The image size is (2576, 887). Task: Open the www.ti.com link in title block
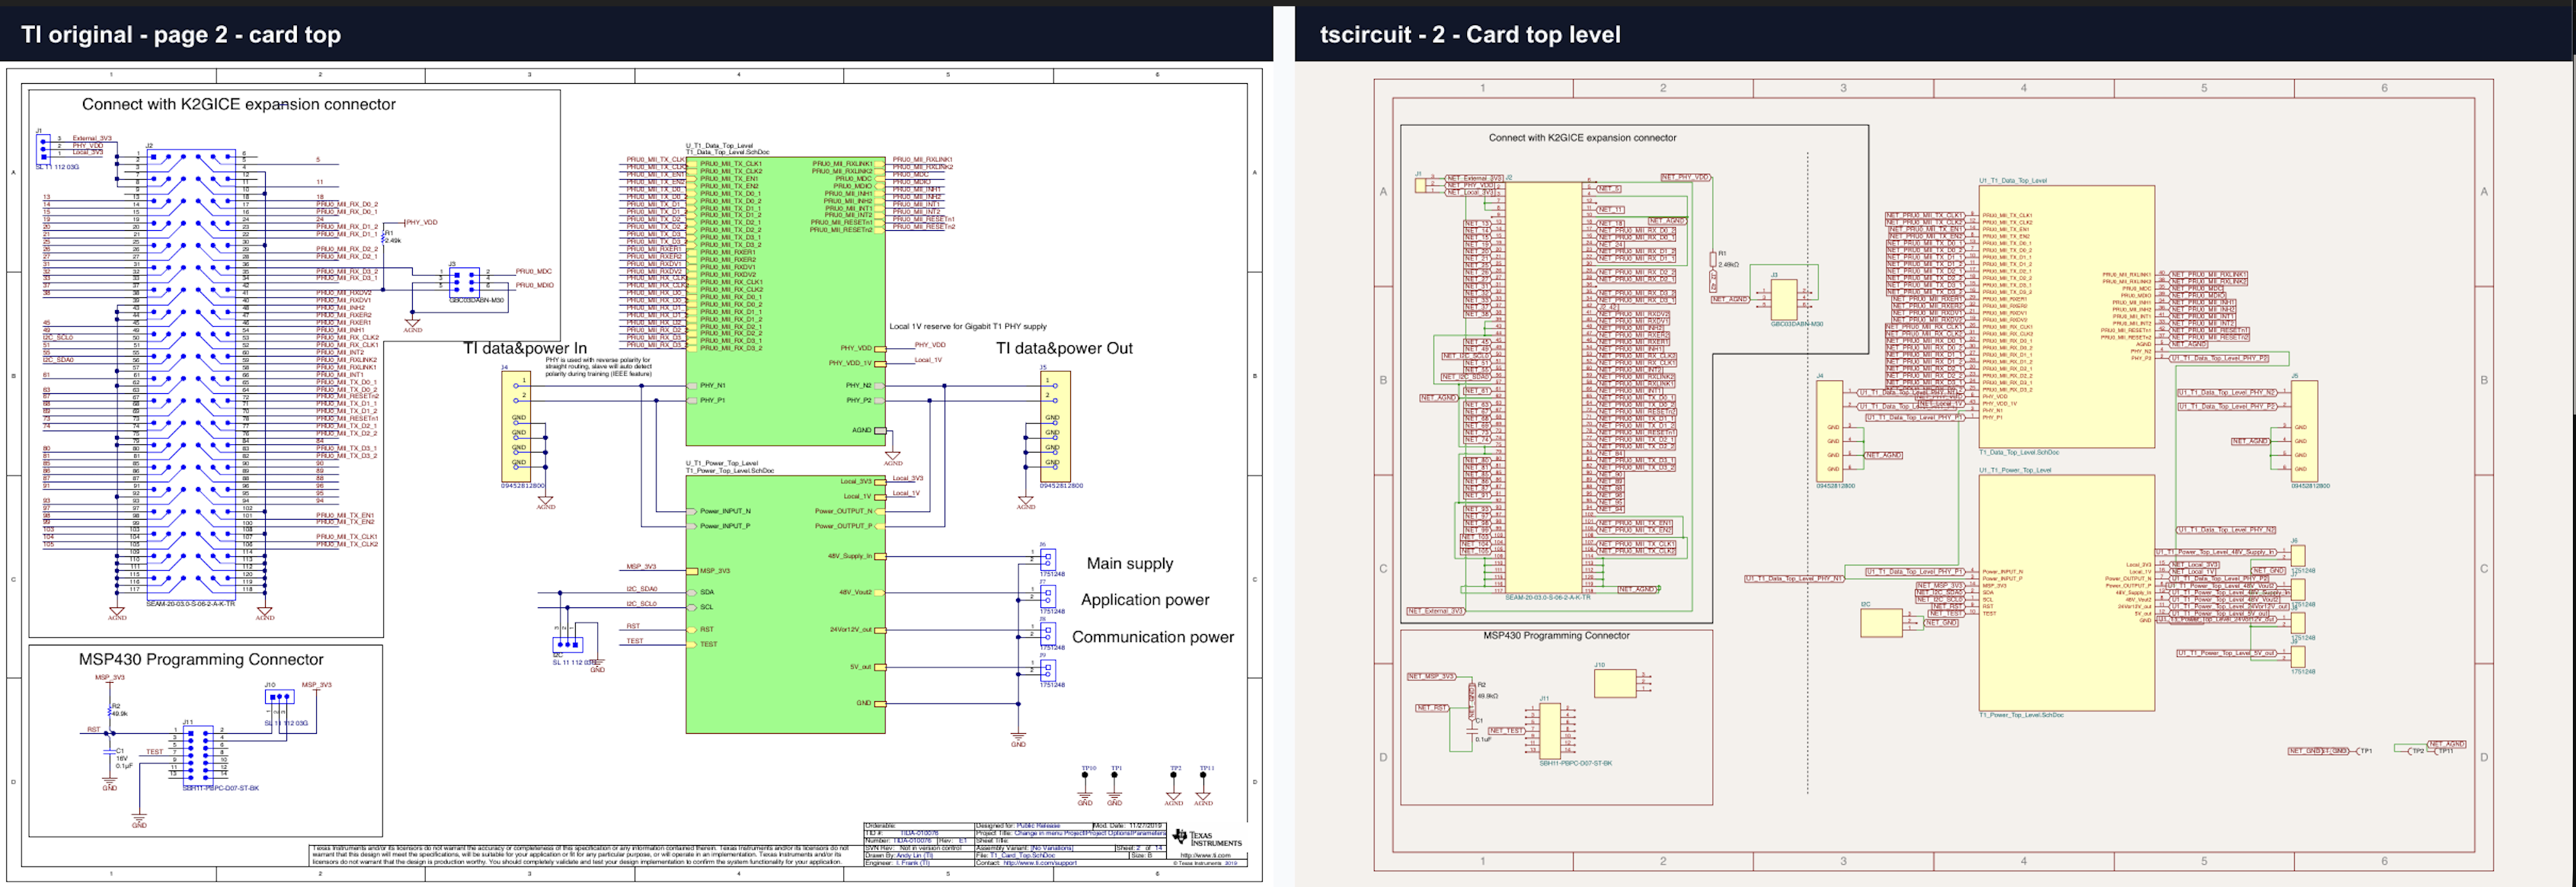(x=1205, y=855)
